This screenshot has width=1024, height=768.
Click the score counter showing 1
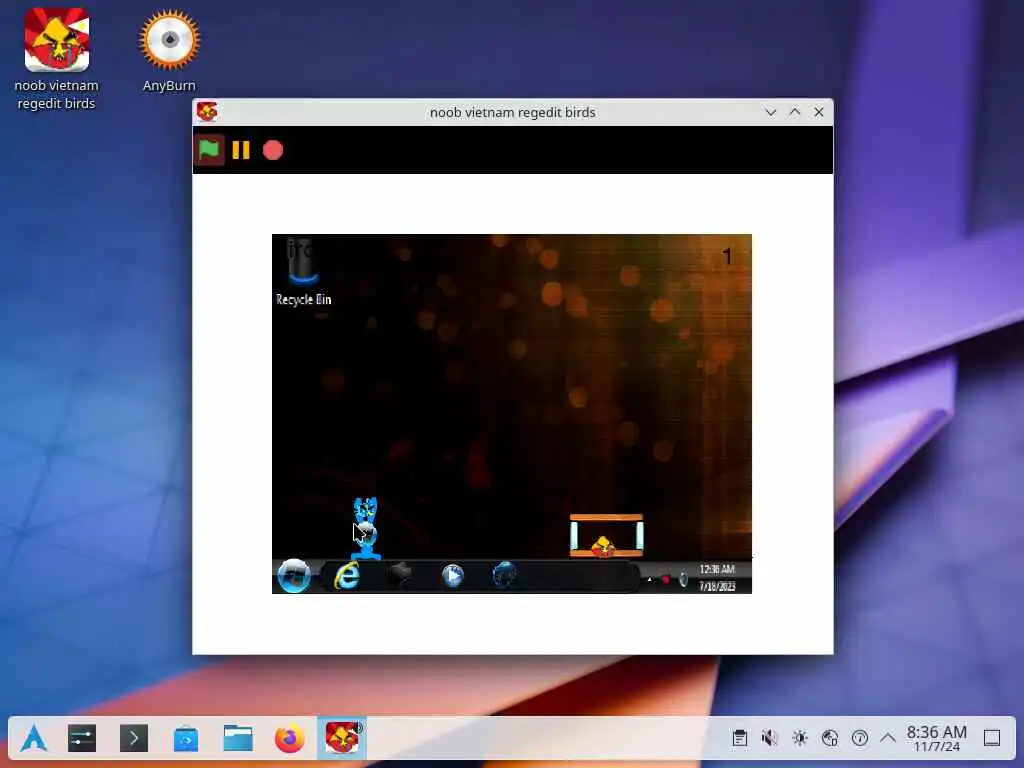point(727,257)
